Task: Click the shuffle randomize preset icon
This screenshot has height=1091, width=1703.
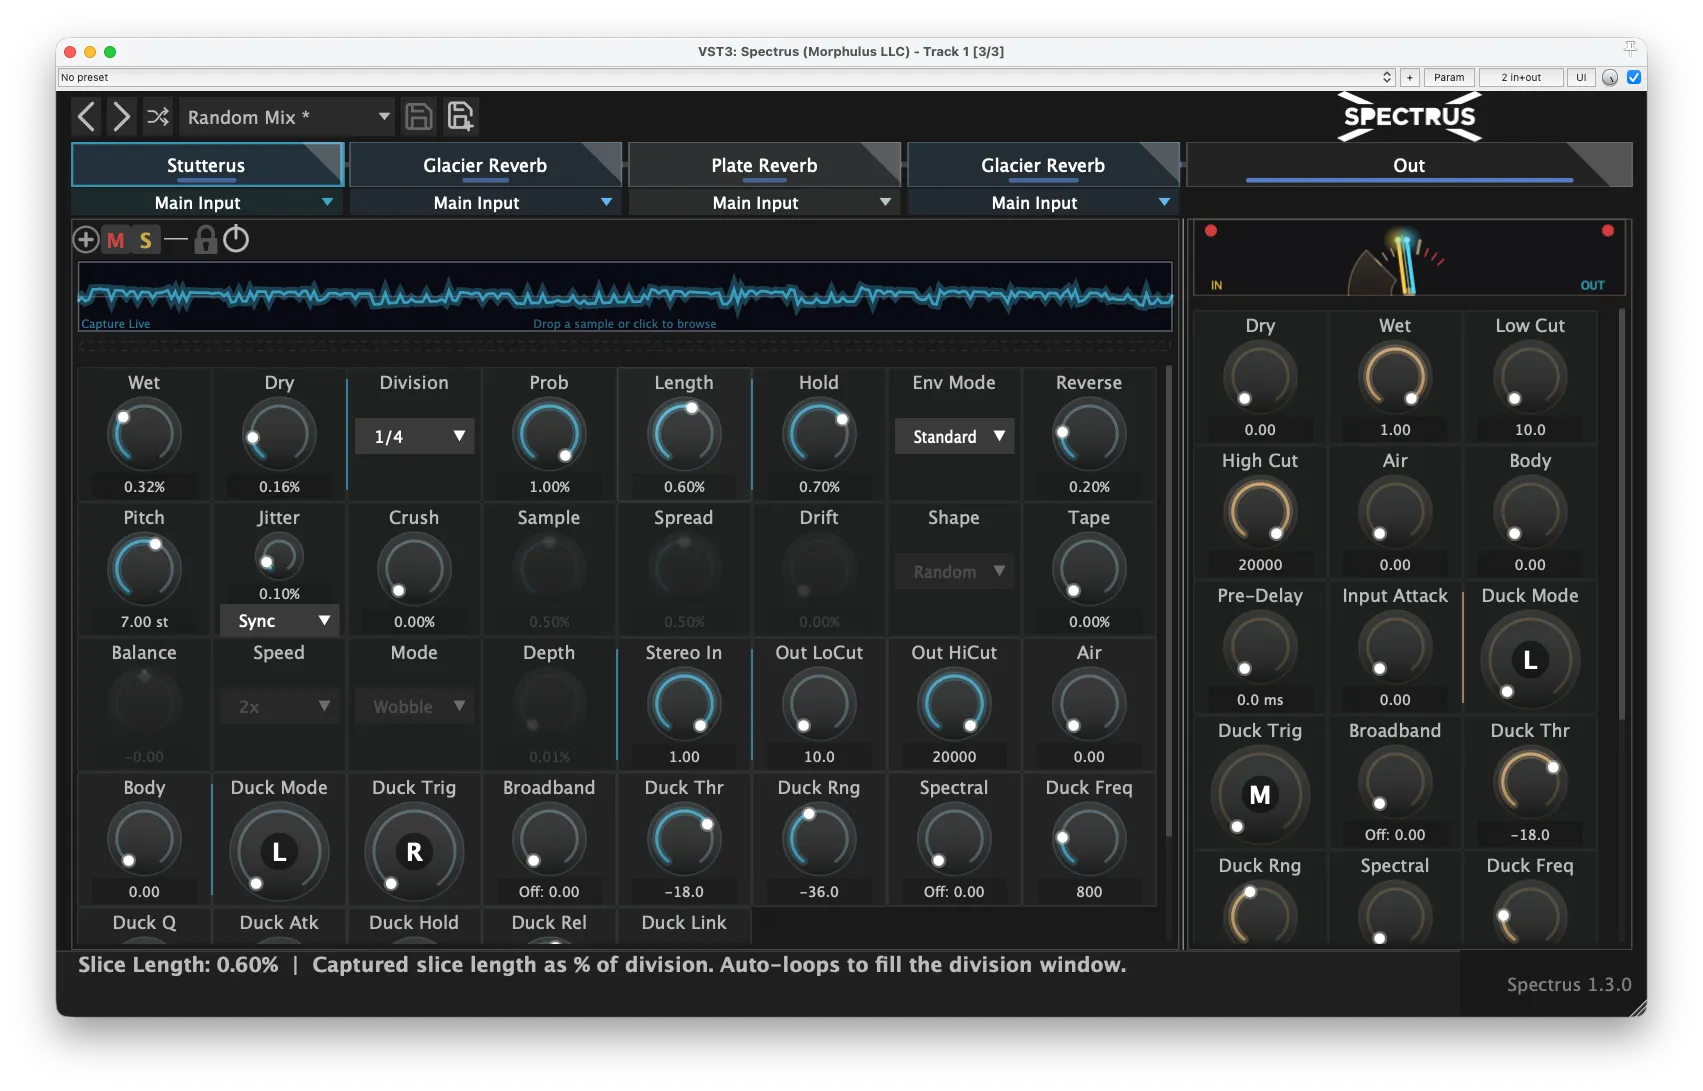Action: click(x=158, y=117)
